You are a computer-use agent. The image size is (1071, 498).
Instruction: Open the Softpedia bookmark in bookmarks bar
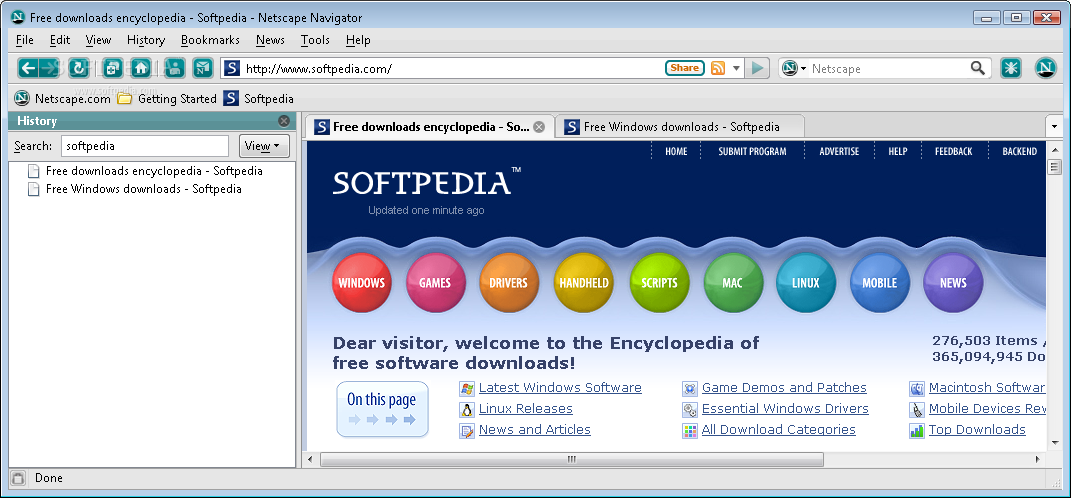259,98
